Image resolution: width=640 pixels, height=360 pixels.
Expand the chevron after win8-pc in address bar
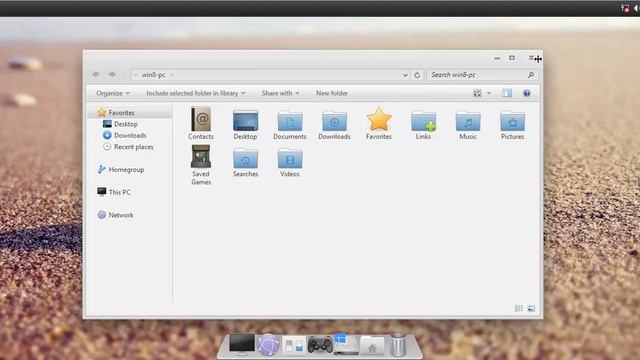point(172,75)
